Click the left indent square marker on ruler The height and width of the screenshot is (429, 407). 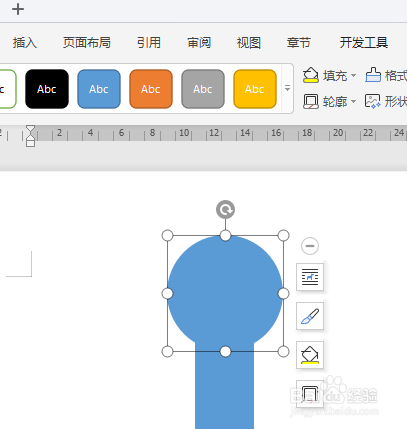30,143
